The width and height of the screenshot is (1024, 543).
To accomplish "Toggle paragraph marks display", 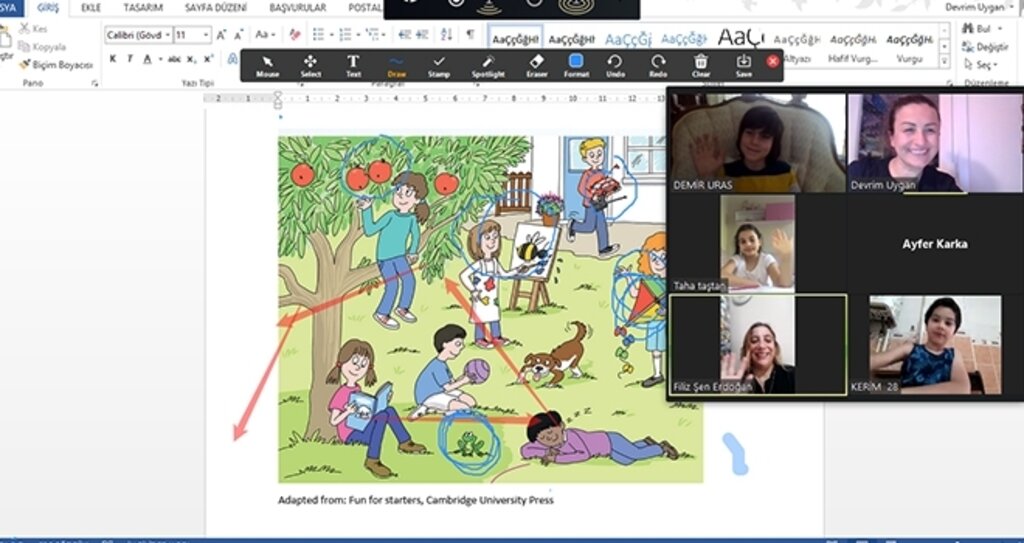I will click(470, 35).
